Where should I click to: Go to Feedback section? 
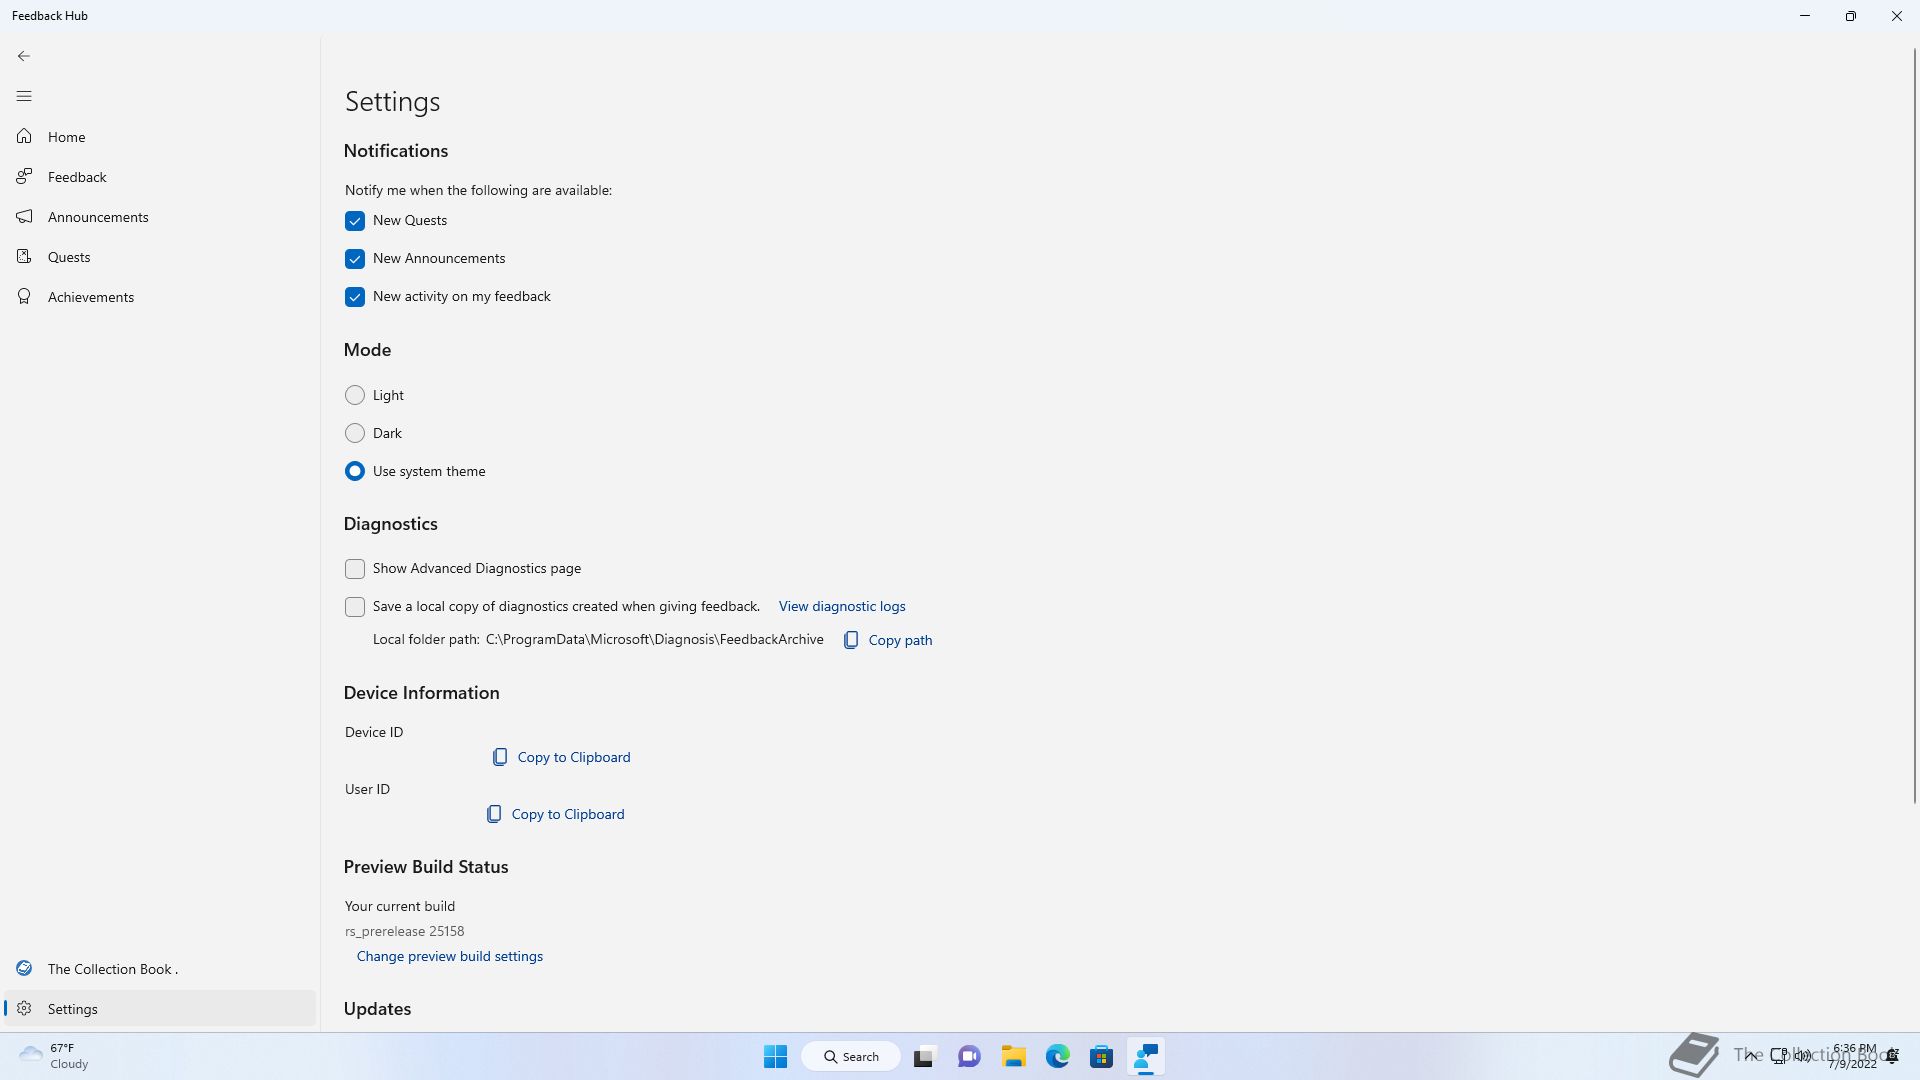[160, 177]
